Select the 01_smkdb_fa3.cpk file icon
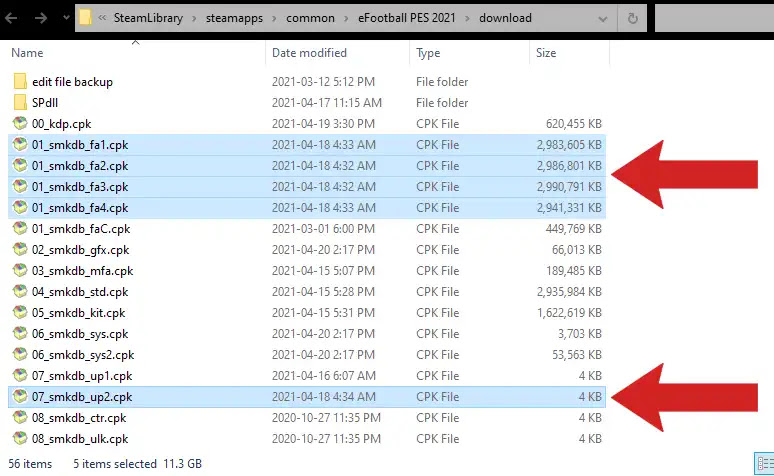 click(20, 186)
